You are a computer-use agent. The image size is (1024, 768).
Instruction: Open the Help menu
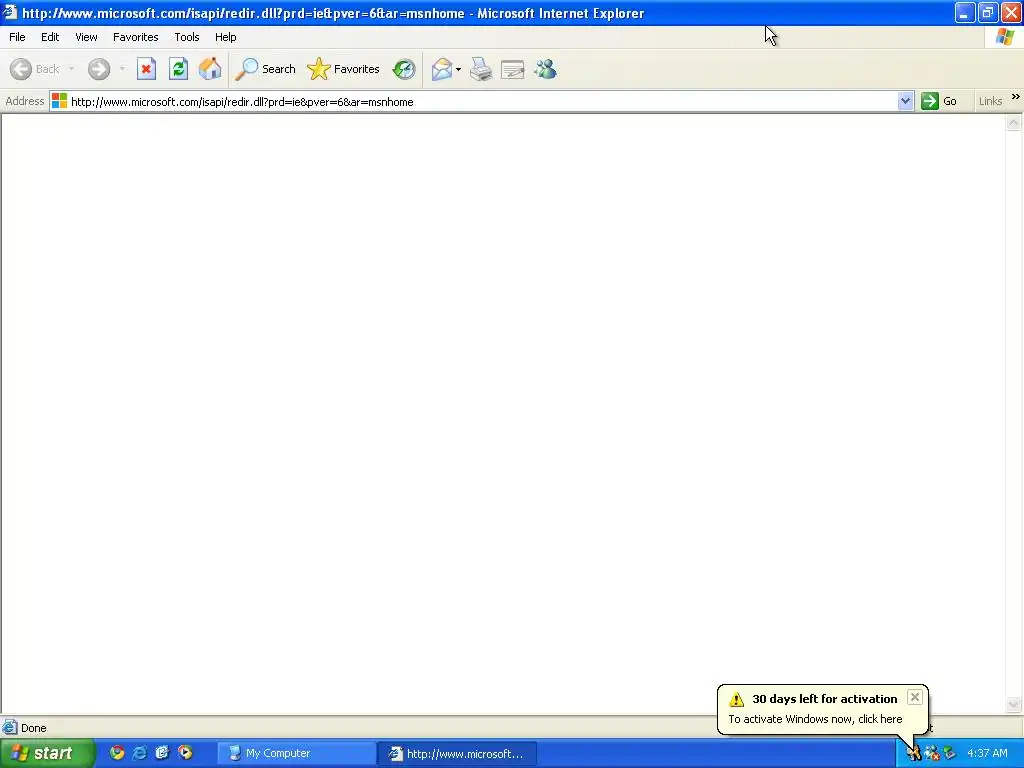tap(226, 37)
